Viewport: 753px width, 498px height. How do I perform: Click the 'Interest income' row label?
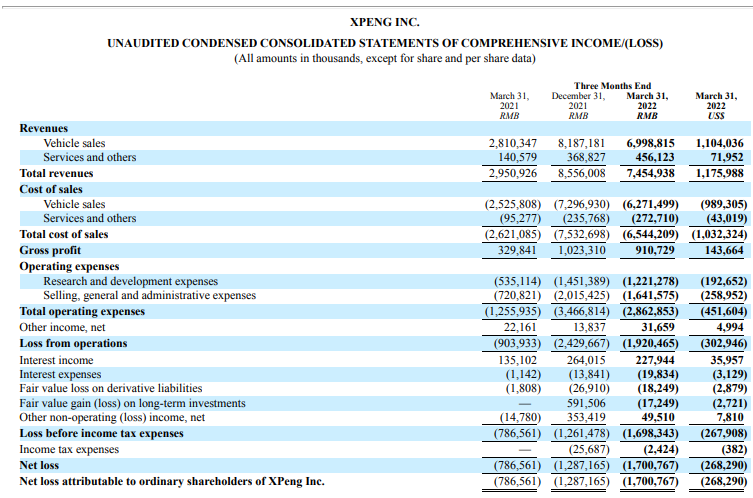[x=56, y=361]
